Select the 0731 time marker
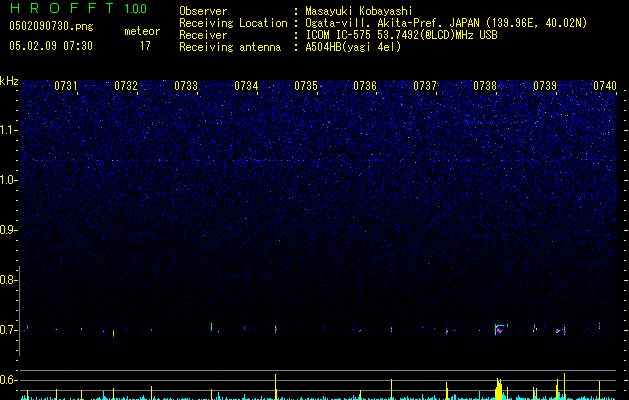Image resolution: width=629 pixels, height=400 pixels. (66, 86)
